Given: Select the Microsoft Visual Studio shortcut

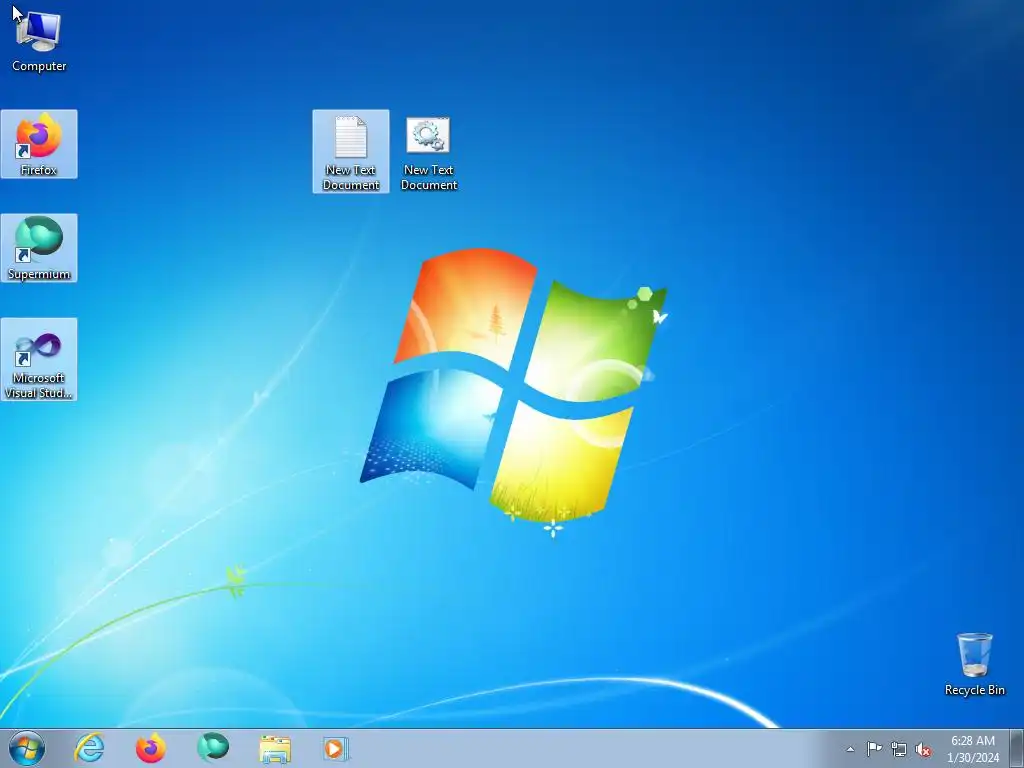Looking at the screenshot, I should (x=39, y=359).
